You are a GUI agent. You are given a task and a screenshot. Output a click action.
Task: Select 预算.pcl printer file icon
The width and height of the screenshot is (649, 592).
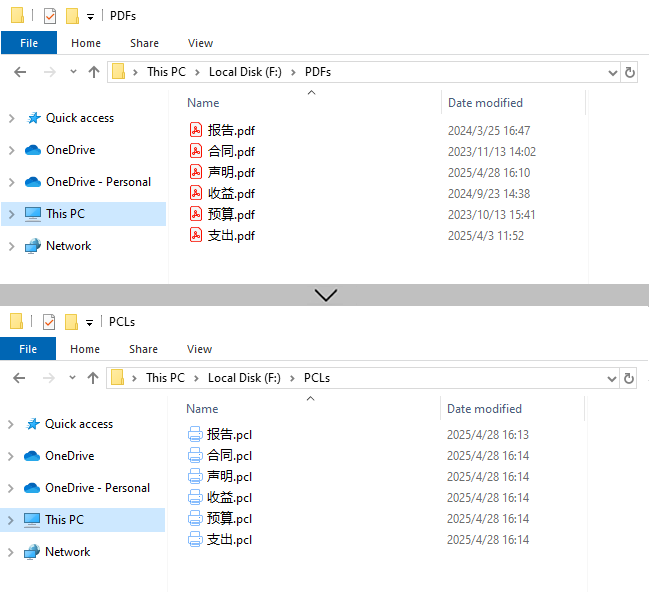point(195,518)
